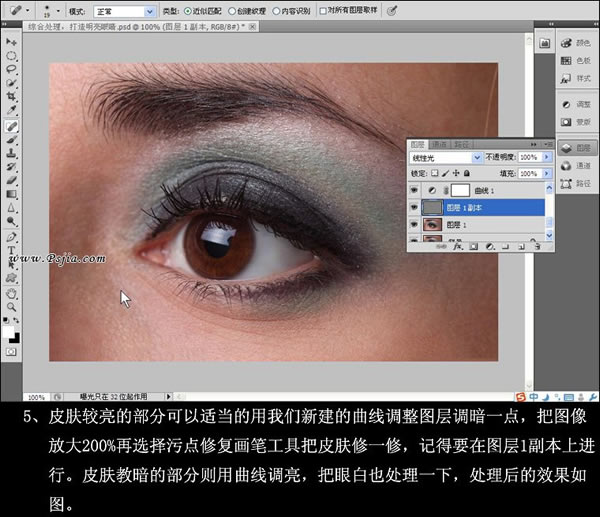Select the Lasso tool
Screen dimensions: 600x517
[12, 70]
